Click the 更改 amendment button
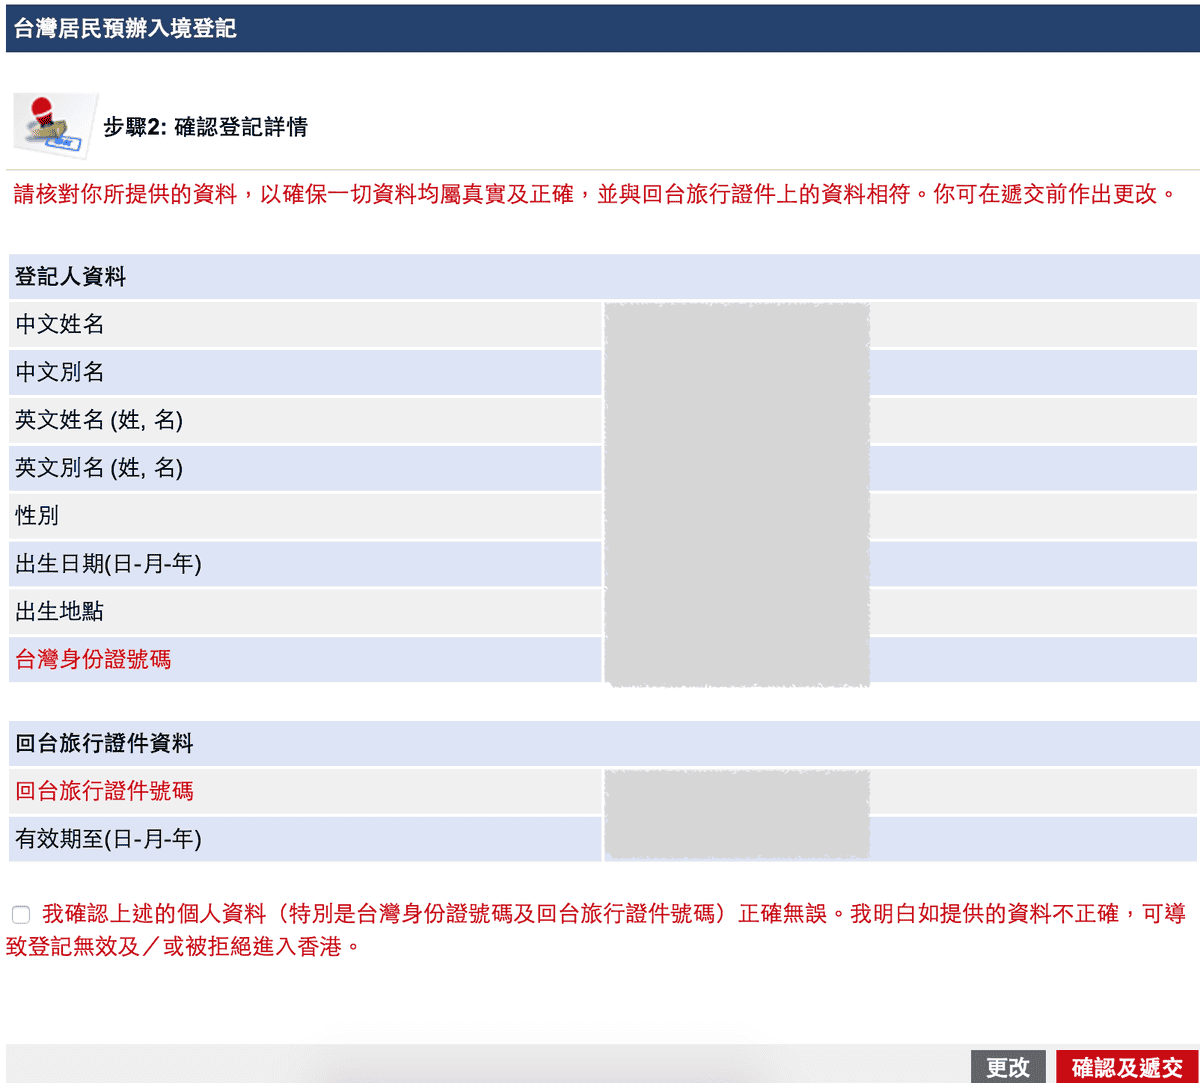This screenshot has width=1200, height=1083. tap(1008, 1067)
